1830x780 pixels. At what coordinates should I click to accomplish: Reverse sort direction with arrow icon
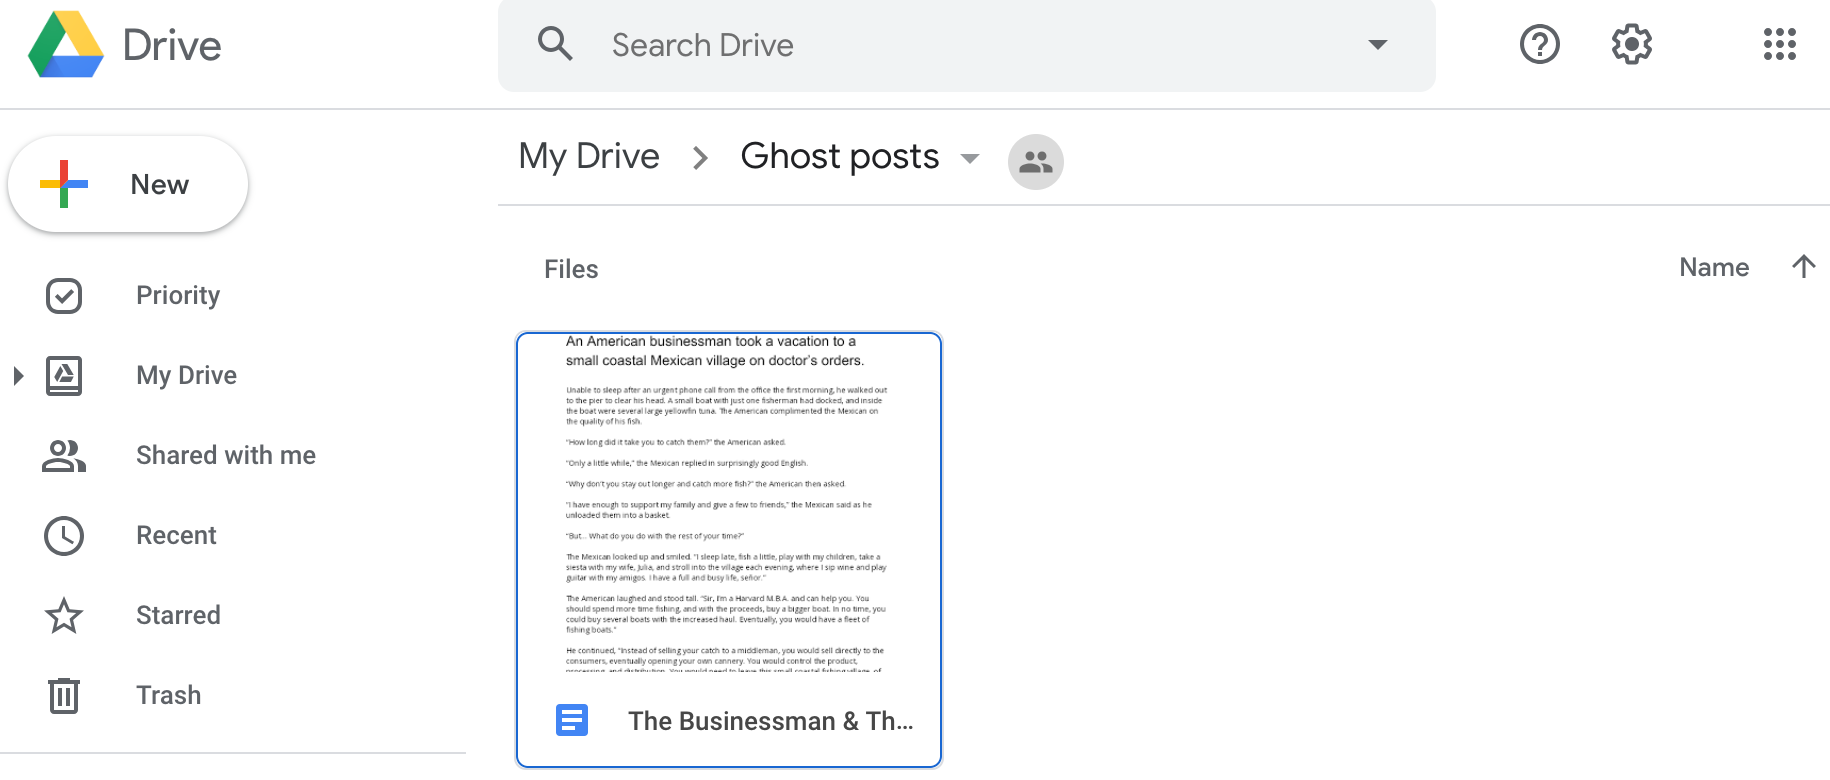(1803, 267)
